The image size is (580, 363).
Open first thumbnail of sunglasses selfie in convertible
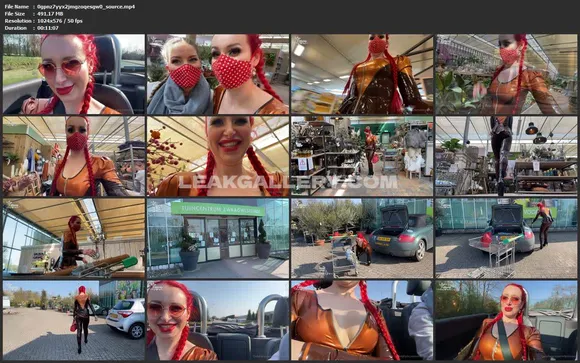[x=74, y=74]
